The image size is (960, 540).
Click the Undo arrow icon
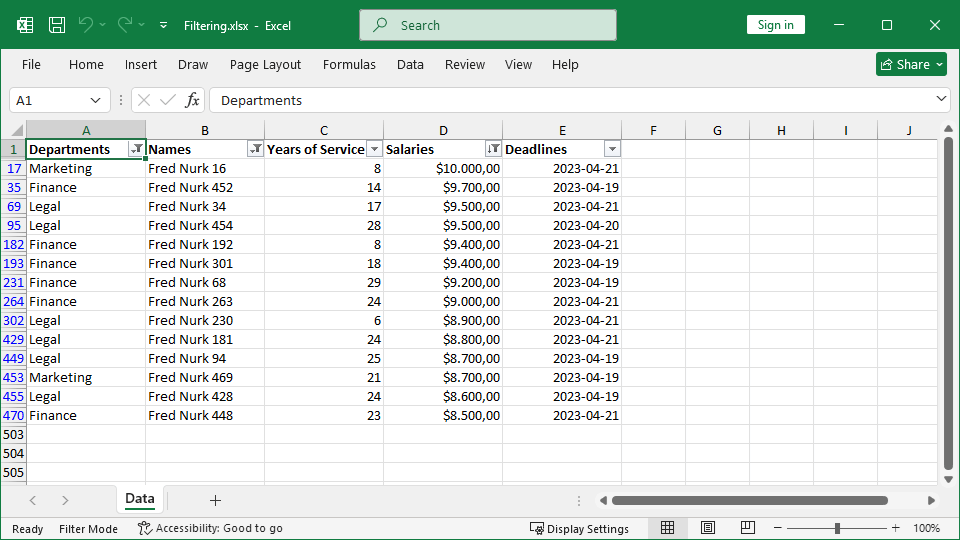tap(86, 25)
